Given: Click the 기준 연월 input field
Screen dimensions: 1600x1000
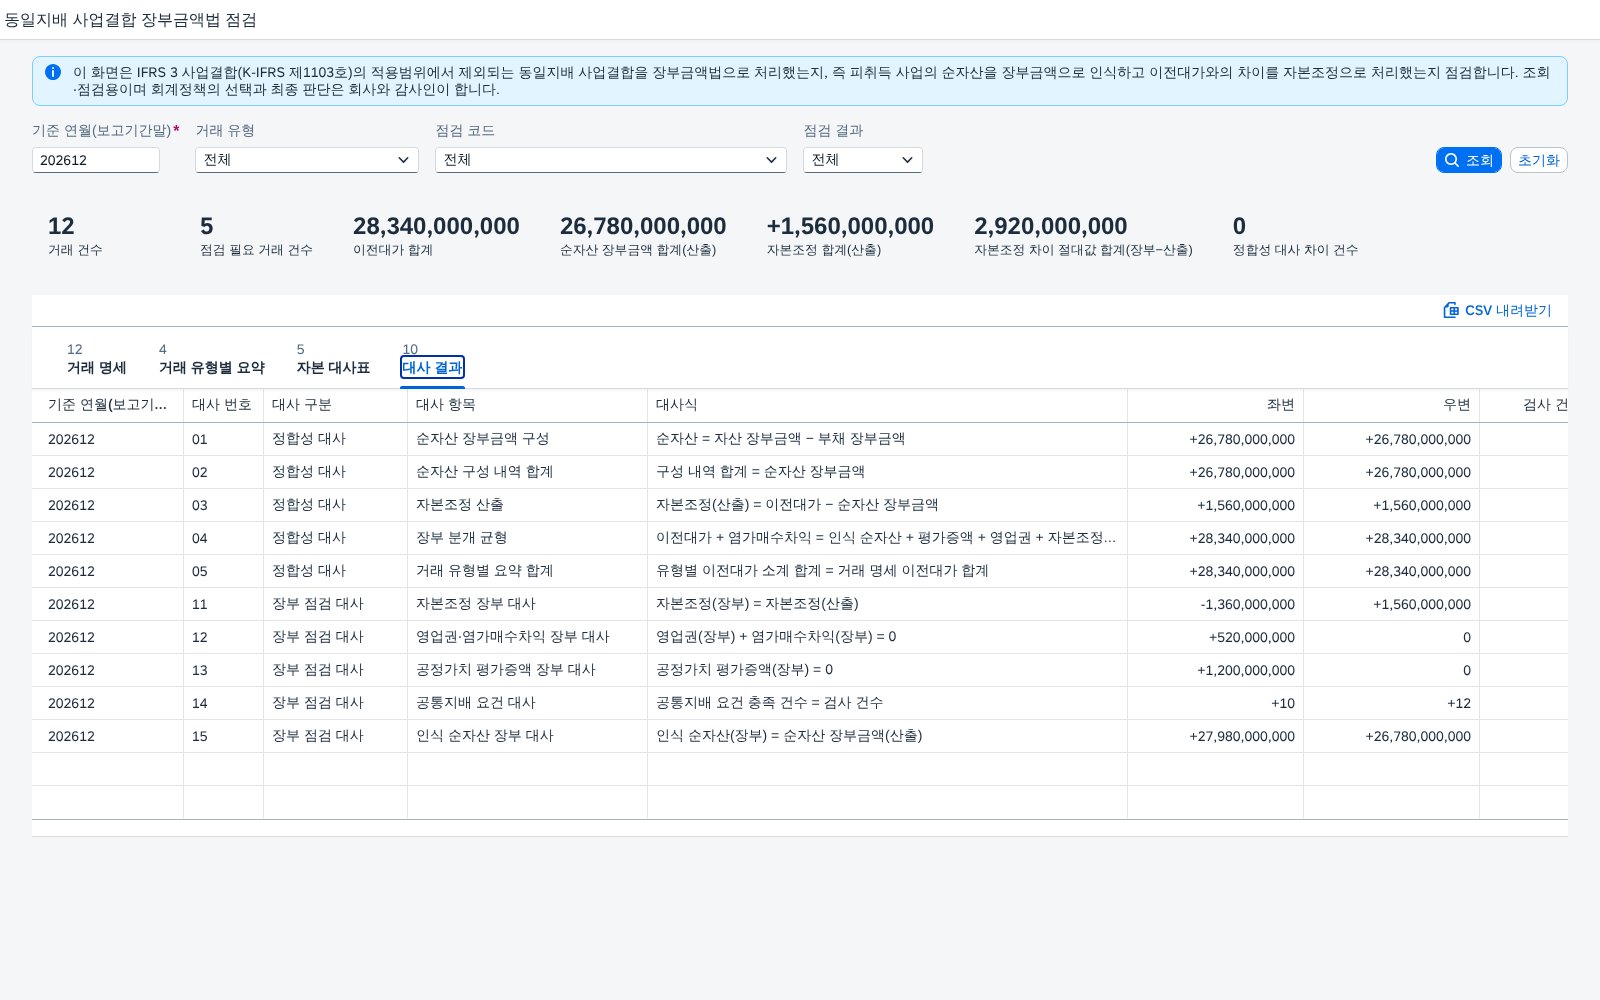Looking at the screenshot, I should [96, 160].
